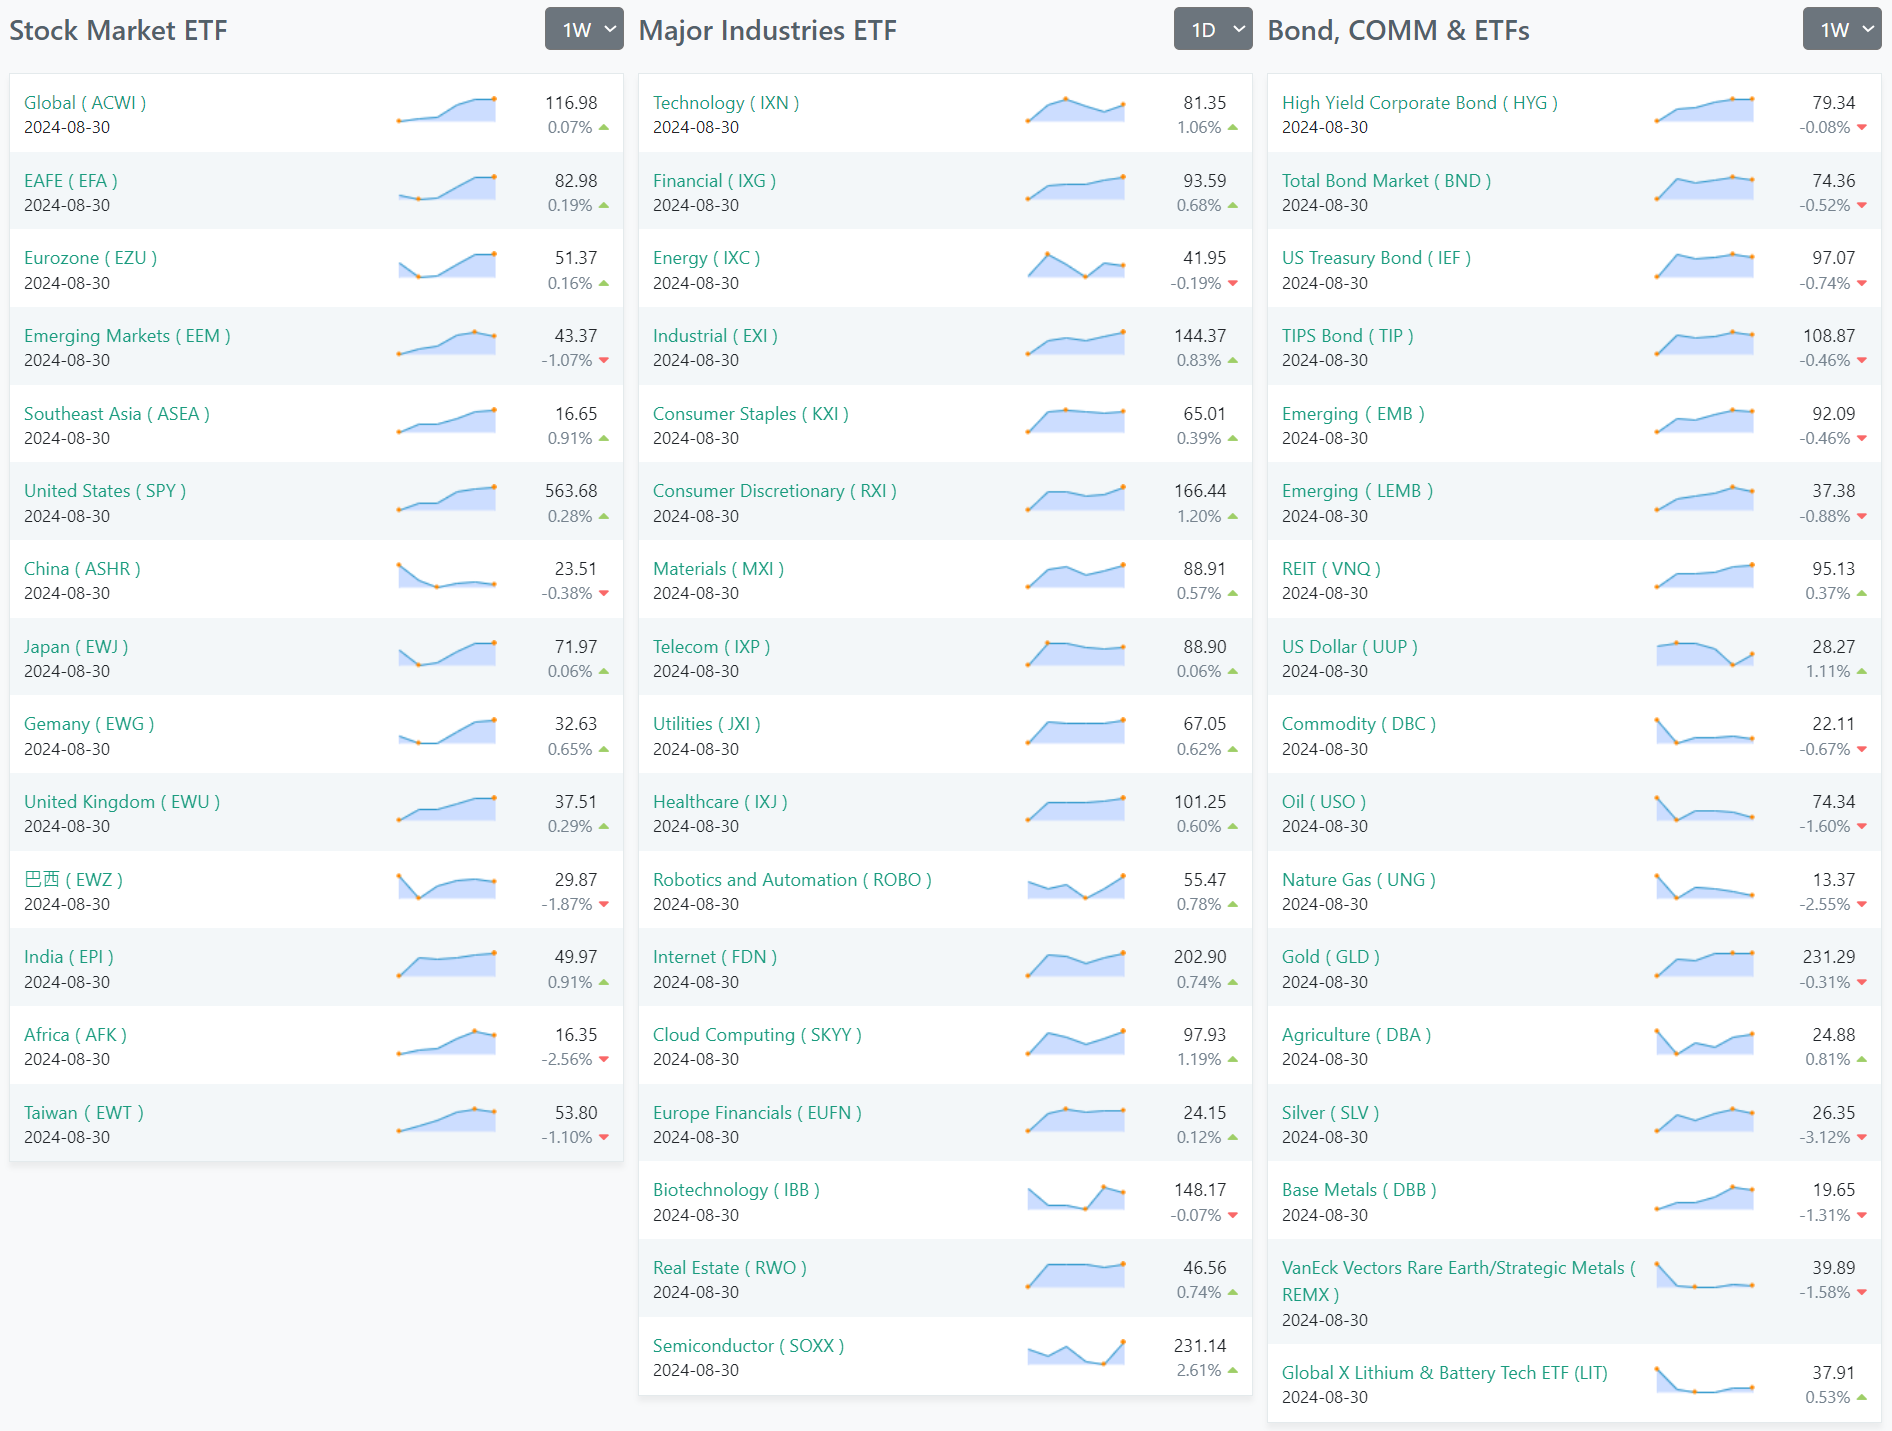Open India ( EPI ) ETF link
Viewport: 1892px width, 1431px height.
(x=69, y=957)
